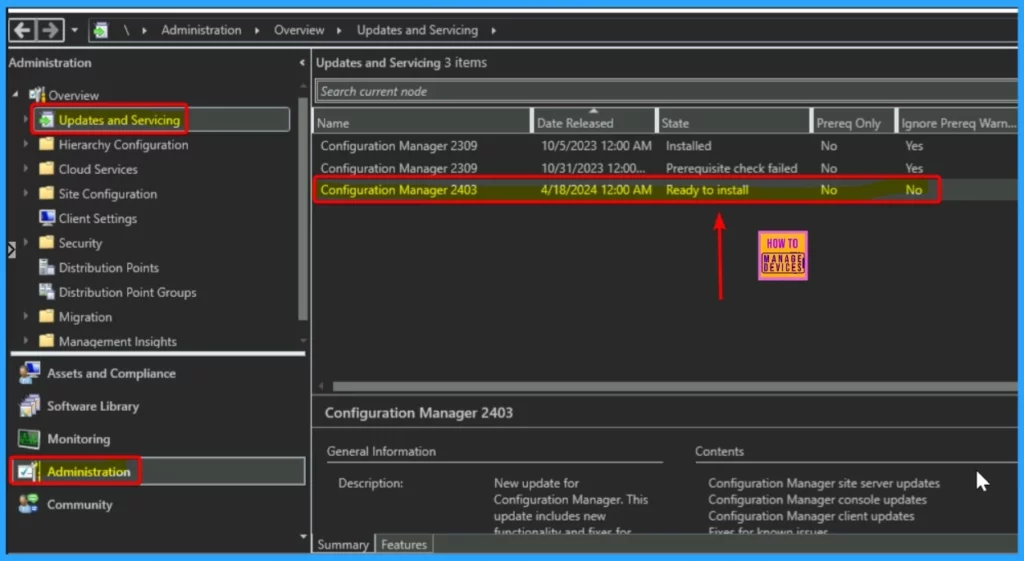Open dropdown arrow after Overview breadcrumb
1024x561 pixels.
[x=339, y=30]
